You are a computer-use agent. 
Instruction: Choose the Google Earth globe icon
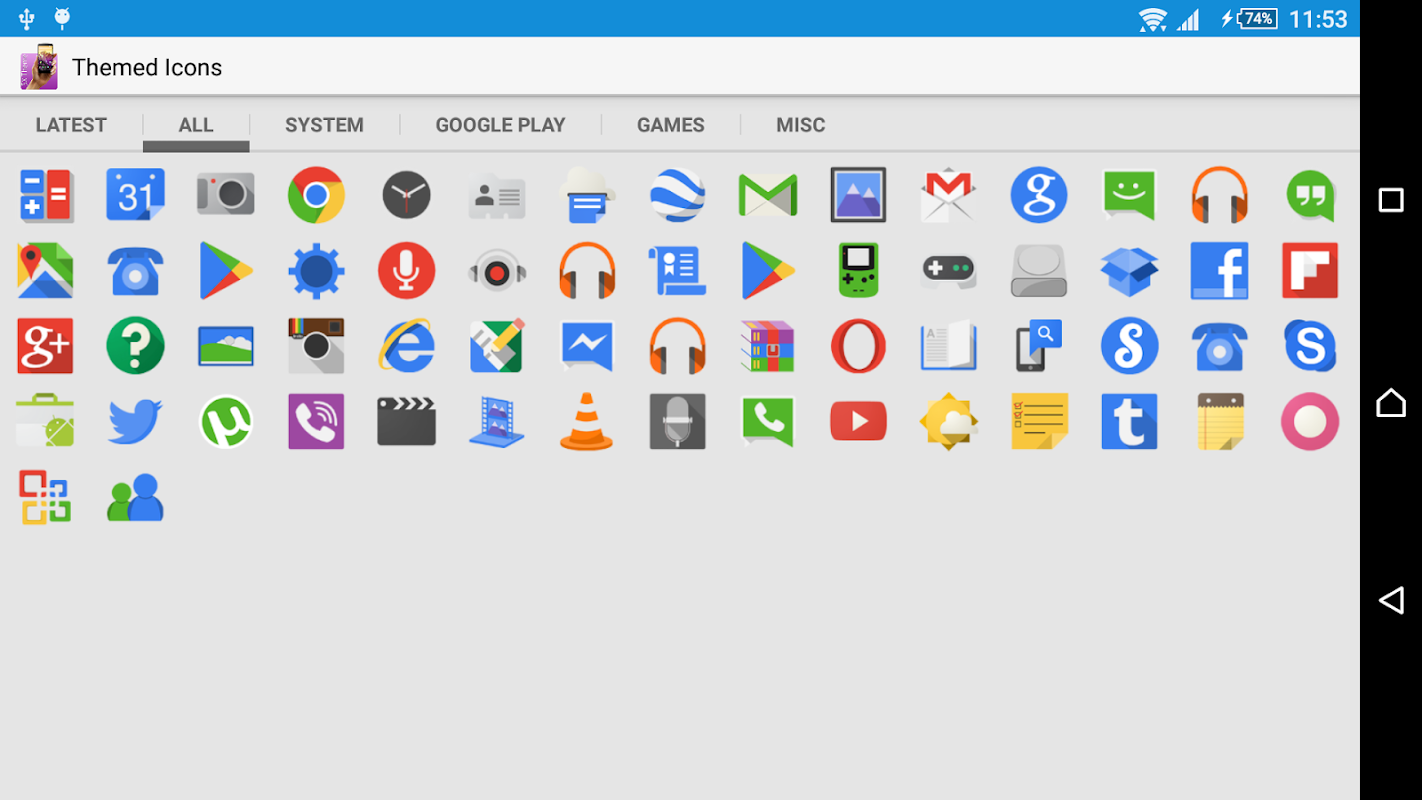677,195
